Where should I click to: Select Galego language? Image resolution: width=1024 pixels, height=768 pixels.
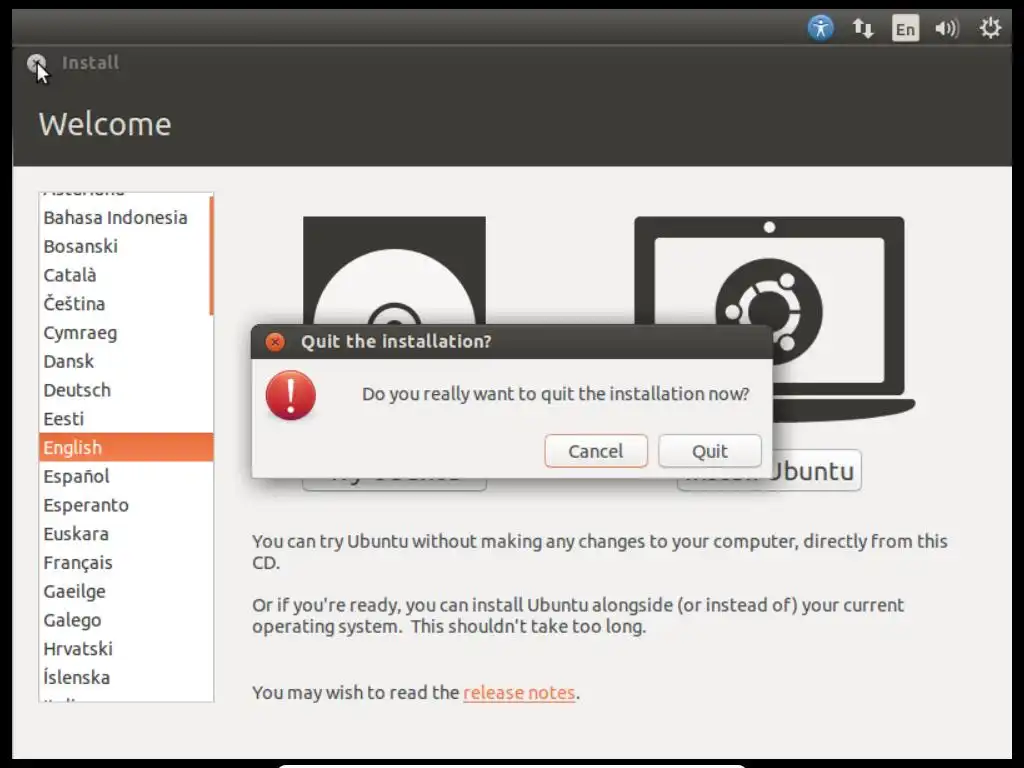[126, 620]
